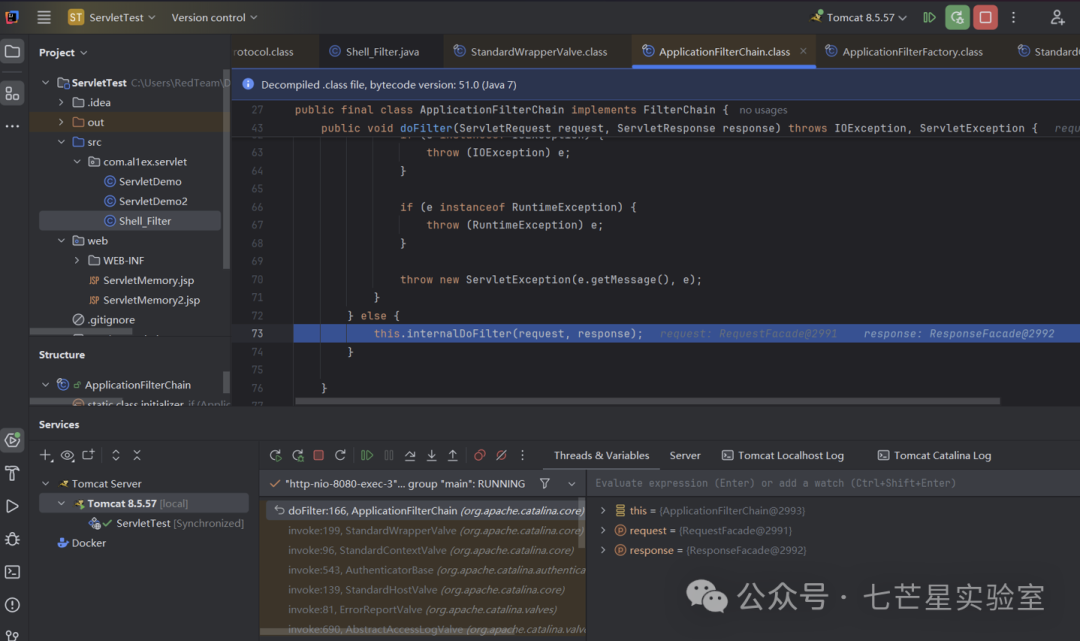This screenshot has width=1080, height=641.
Task: Open the Tomcat 8.5.57 run configuration dropdown
Action: (x=859, y=17)
